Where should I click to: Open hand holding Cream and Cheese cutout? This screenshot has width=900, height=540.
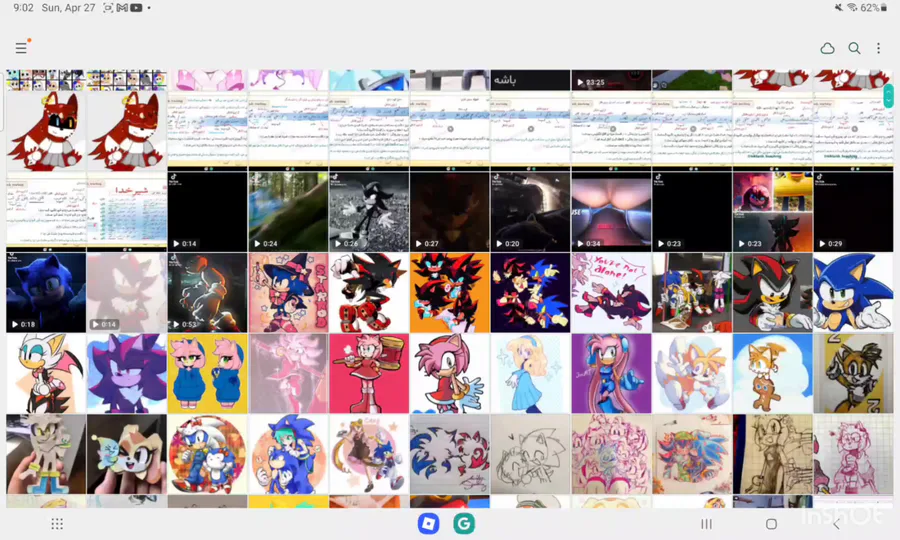click(127, 454)
